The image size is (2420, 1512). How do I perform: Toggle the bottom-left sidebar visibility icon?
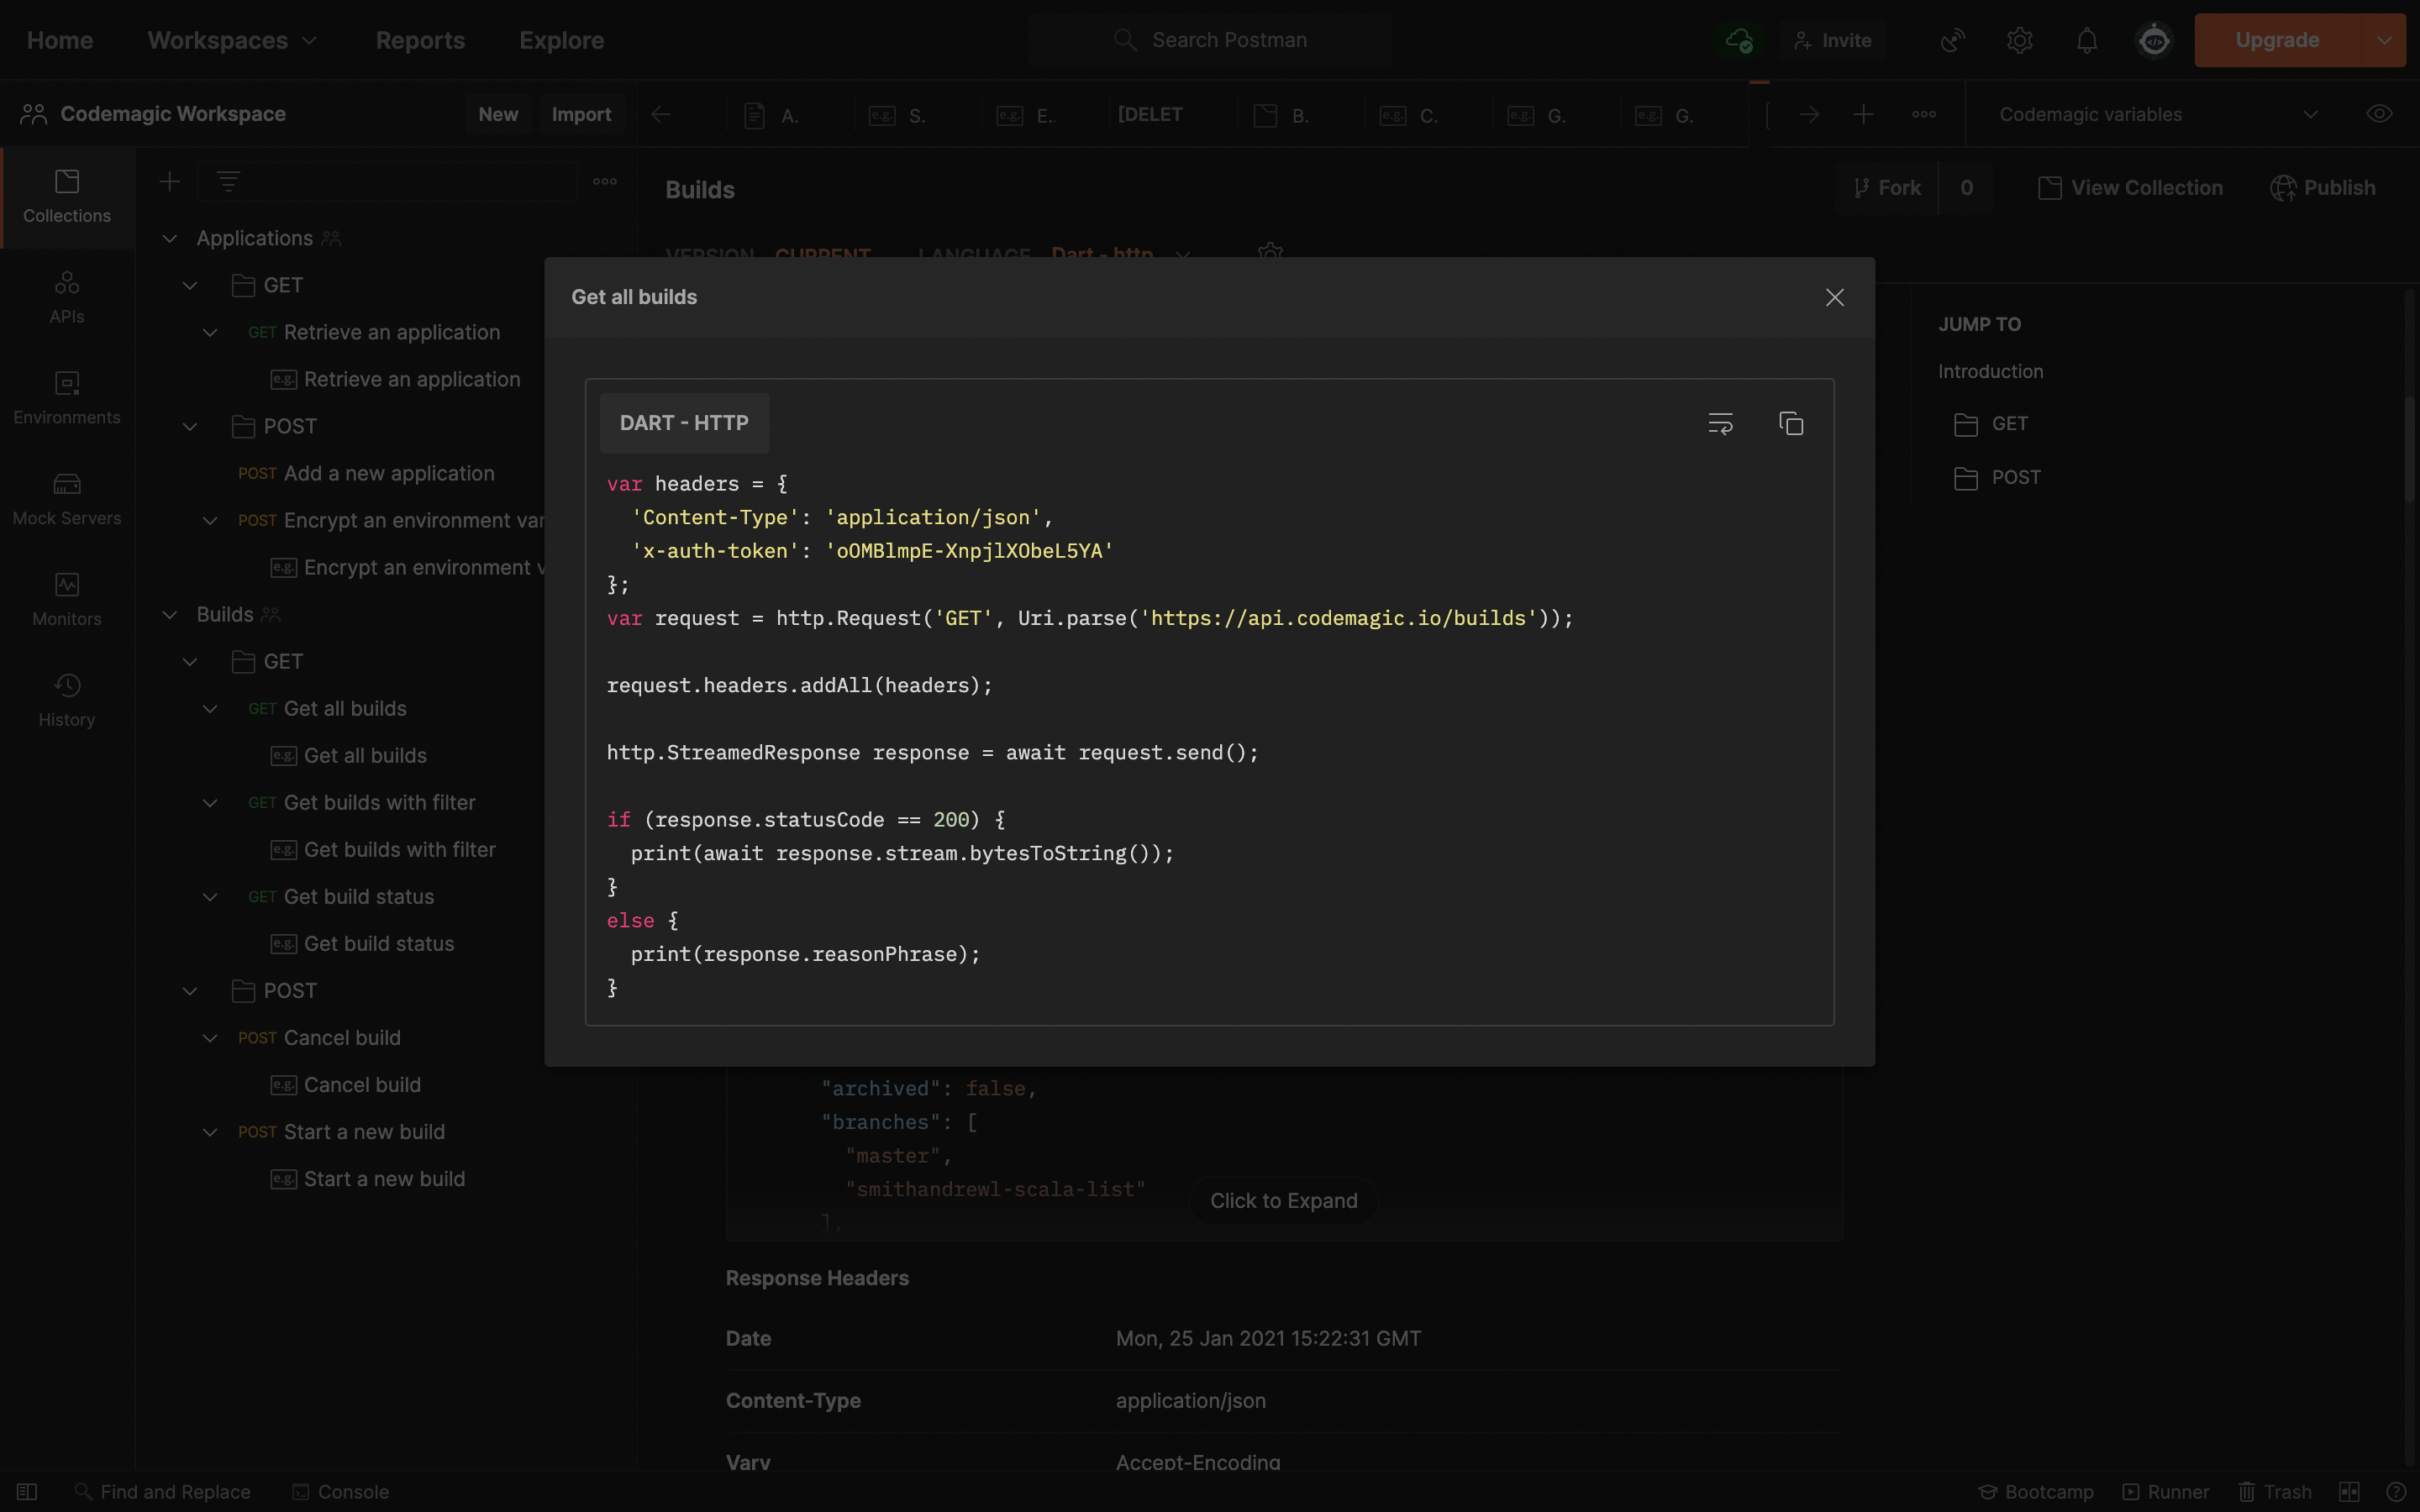pyautogui.click(x=27, y=1491)
